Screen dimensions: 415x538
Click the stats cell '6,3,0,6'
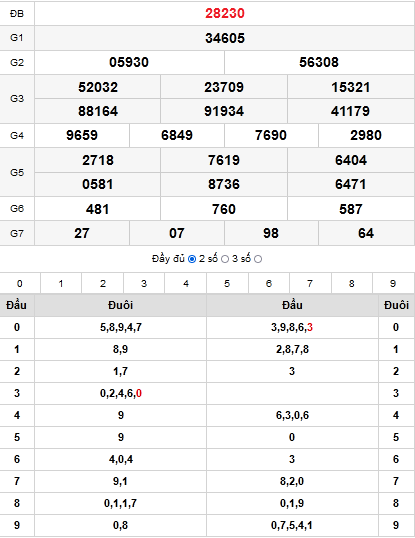pos(292,415)
